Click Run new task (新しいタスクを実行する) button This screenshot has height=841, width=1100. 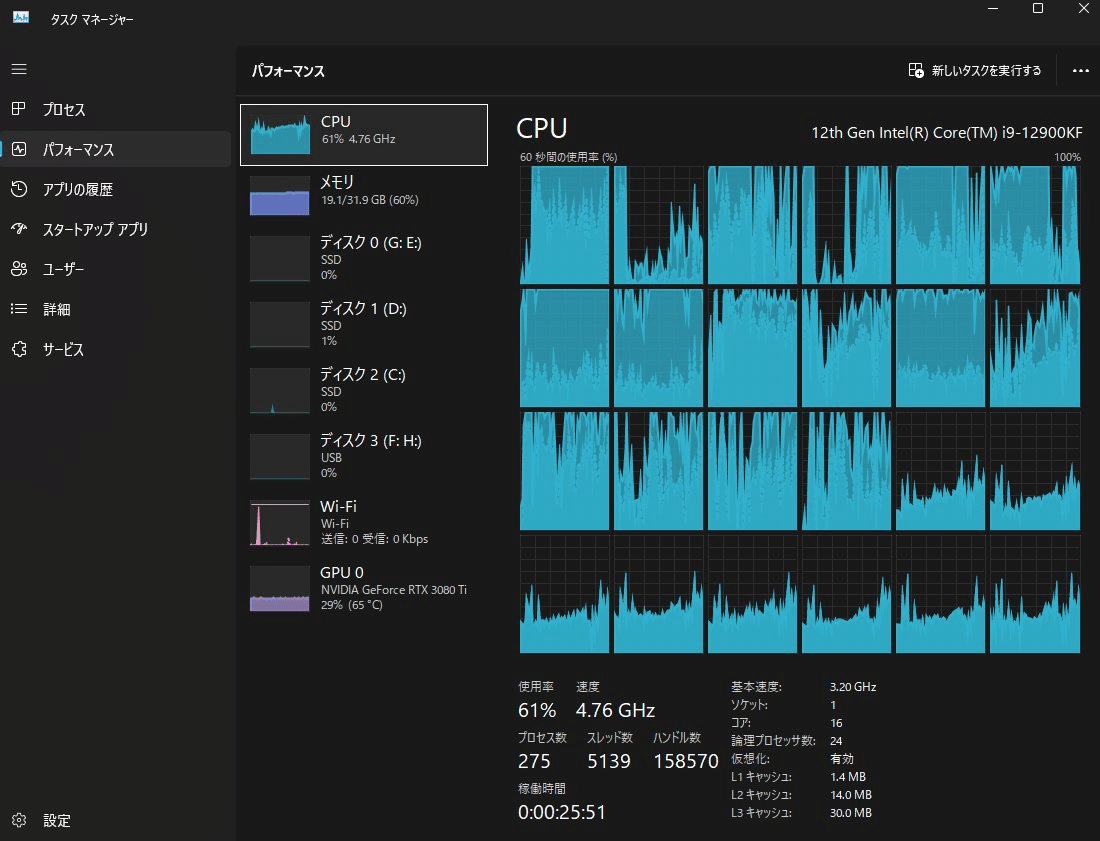coord(975,71)
